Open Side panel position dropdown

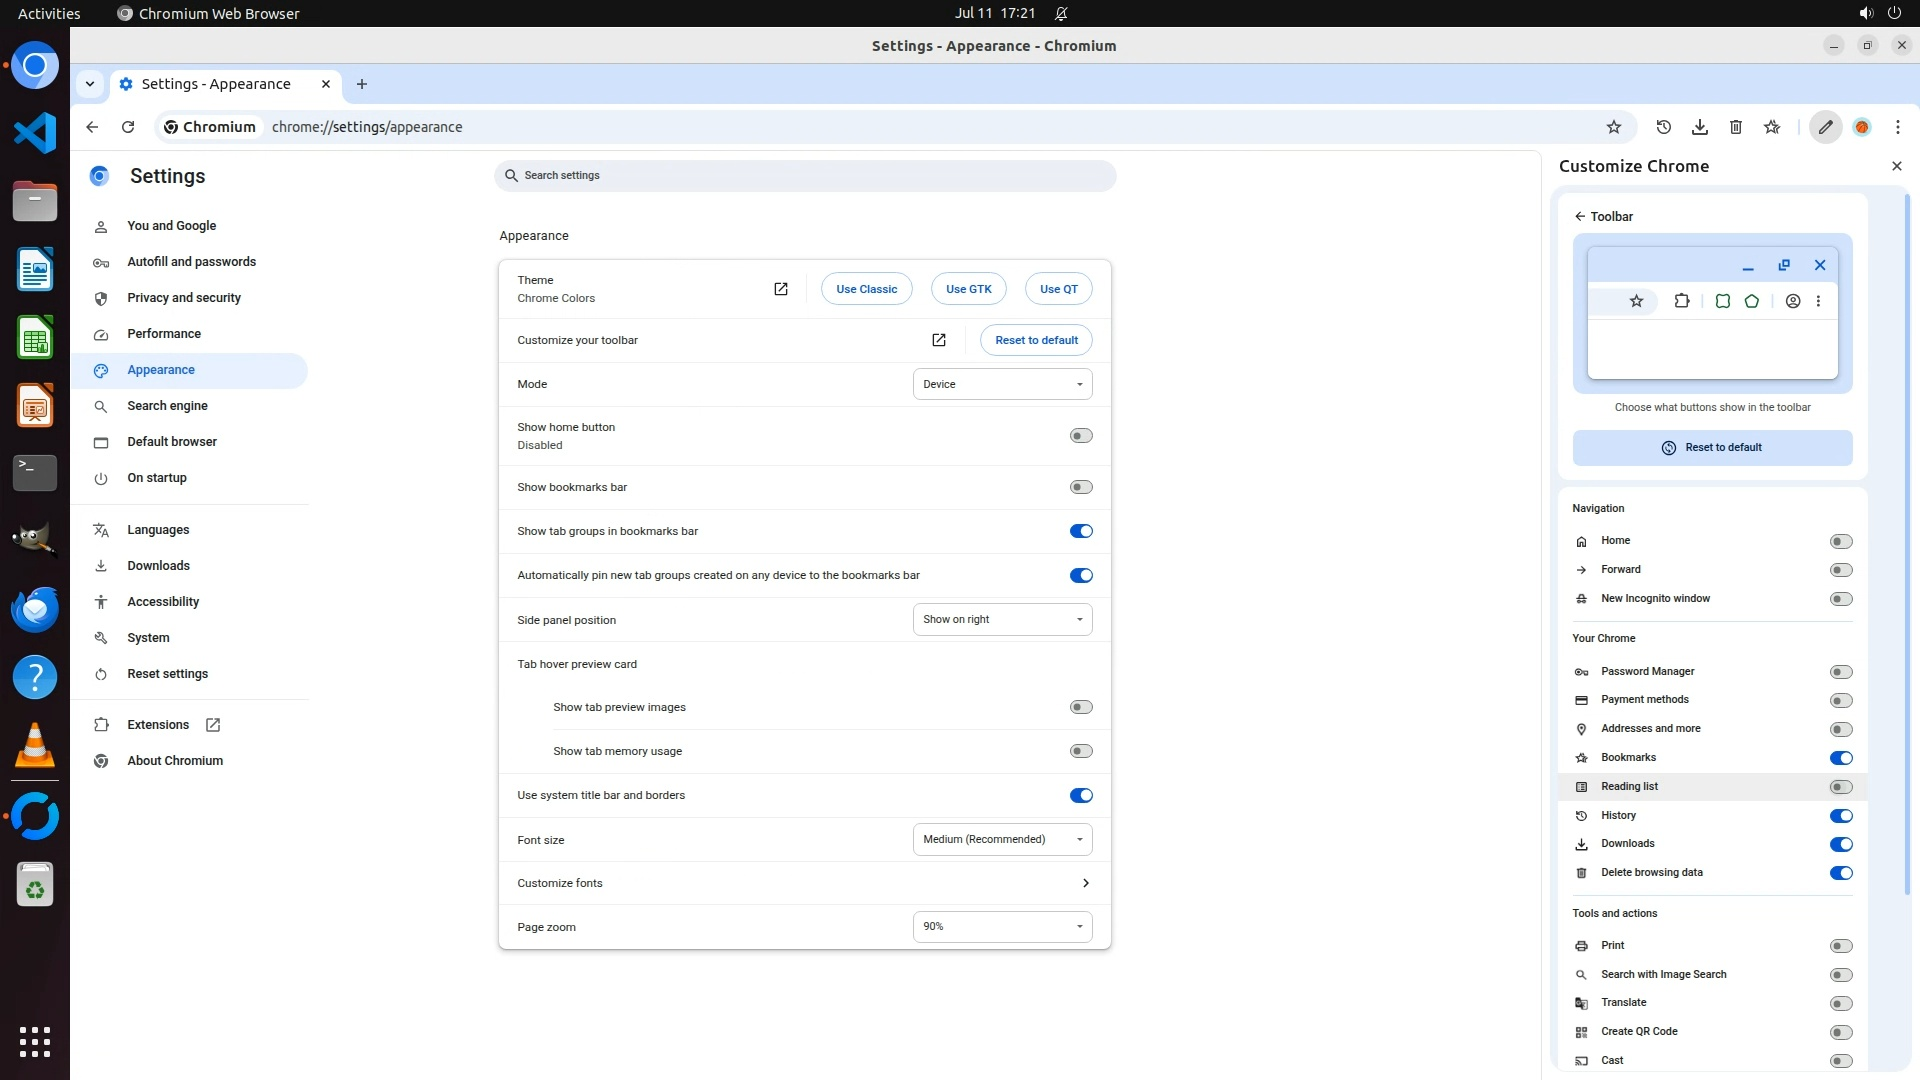point(1002,620)
